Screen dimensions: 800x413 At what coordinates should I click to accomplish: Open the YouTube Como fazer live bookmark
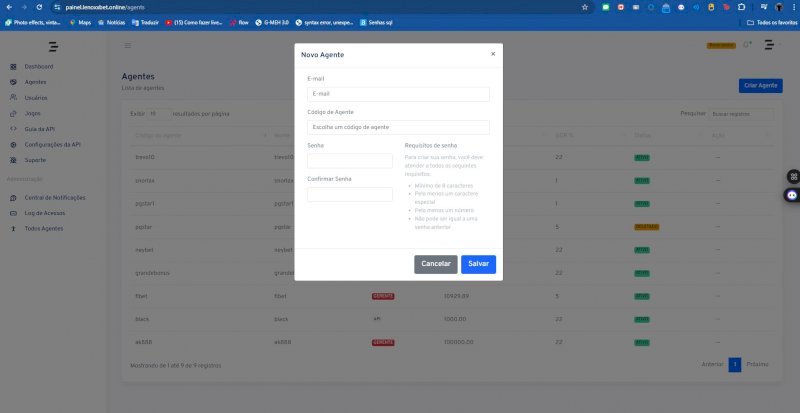[194, 22]
